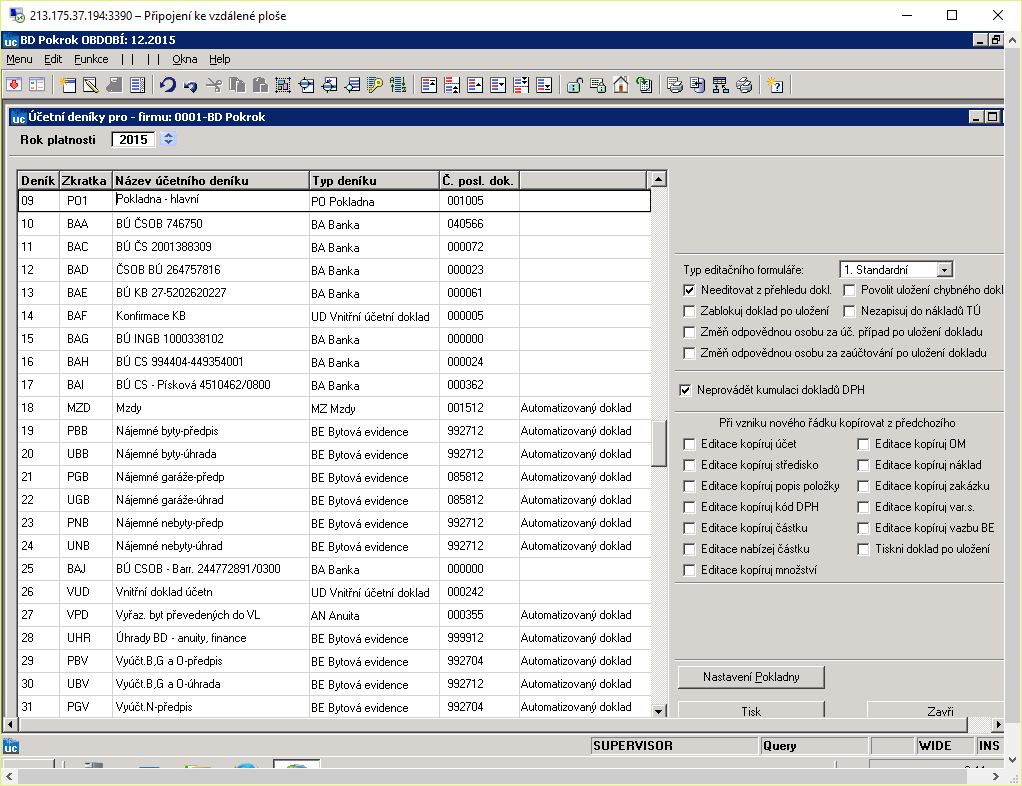Viewport: 1022px width, 786px height.
Task: Click the first printer icon in toolbar
Action: [x=675, y=85]
